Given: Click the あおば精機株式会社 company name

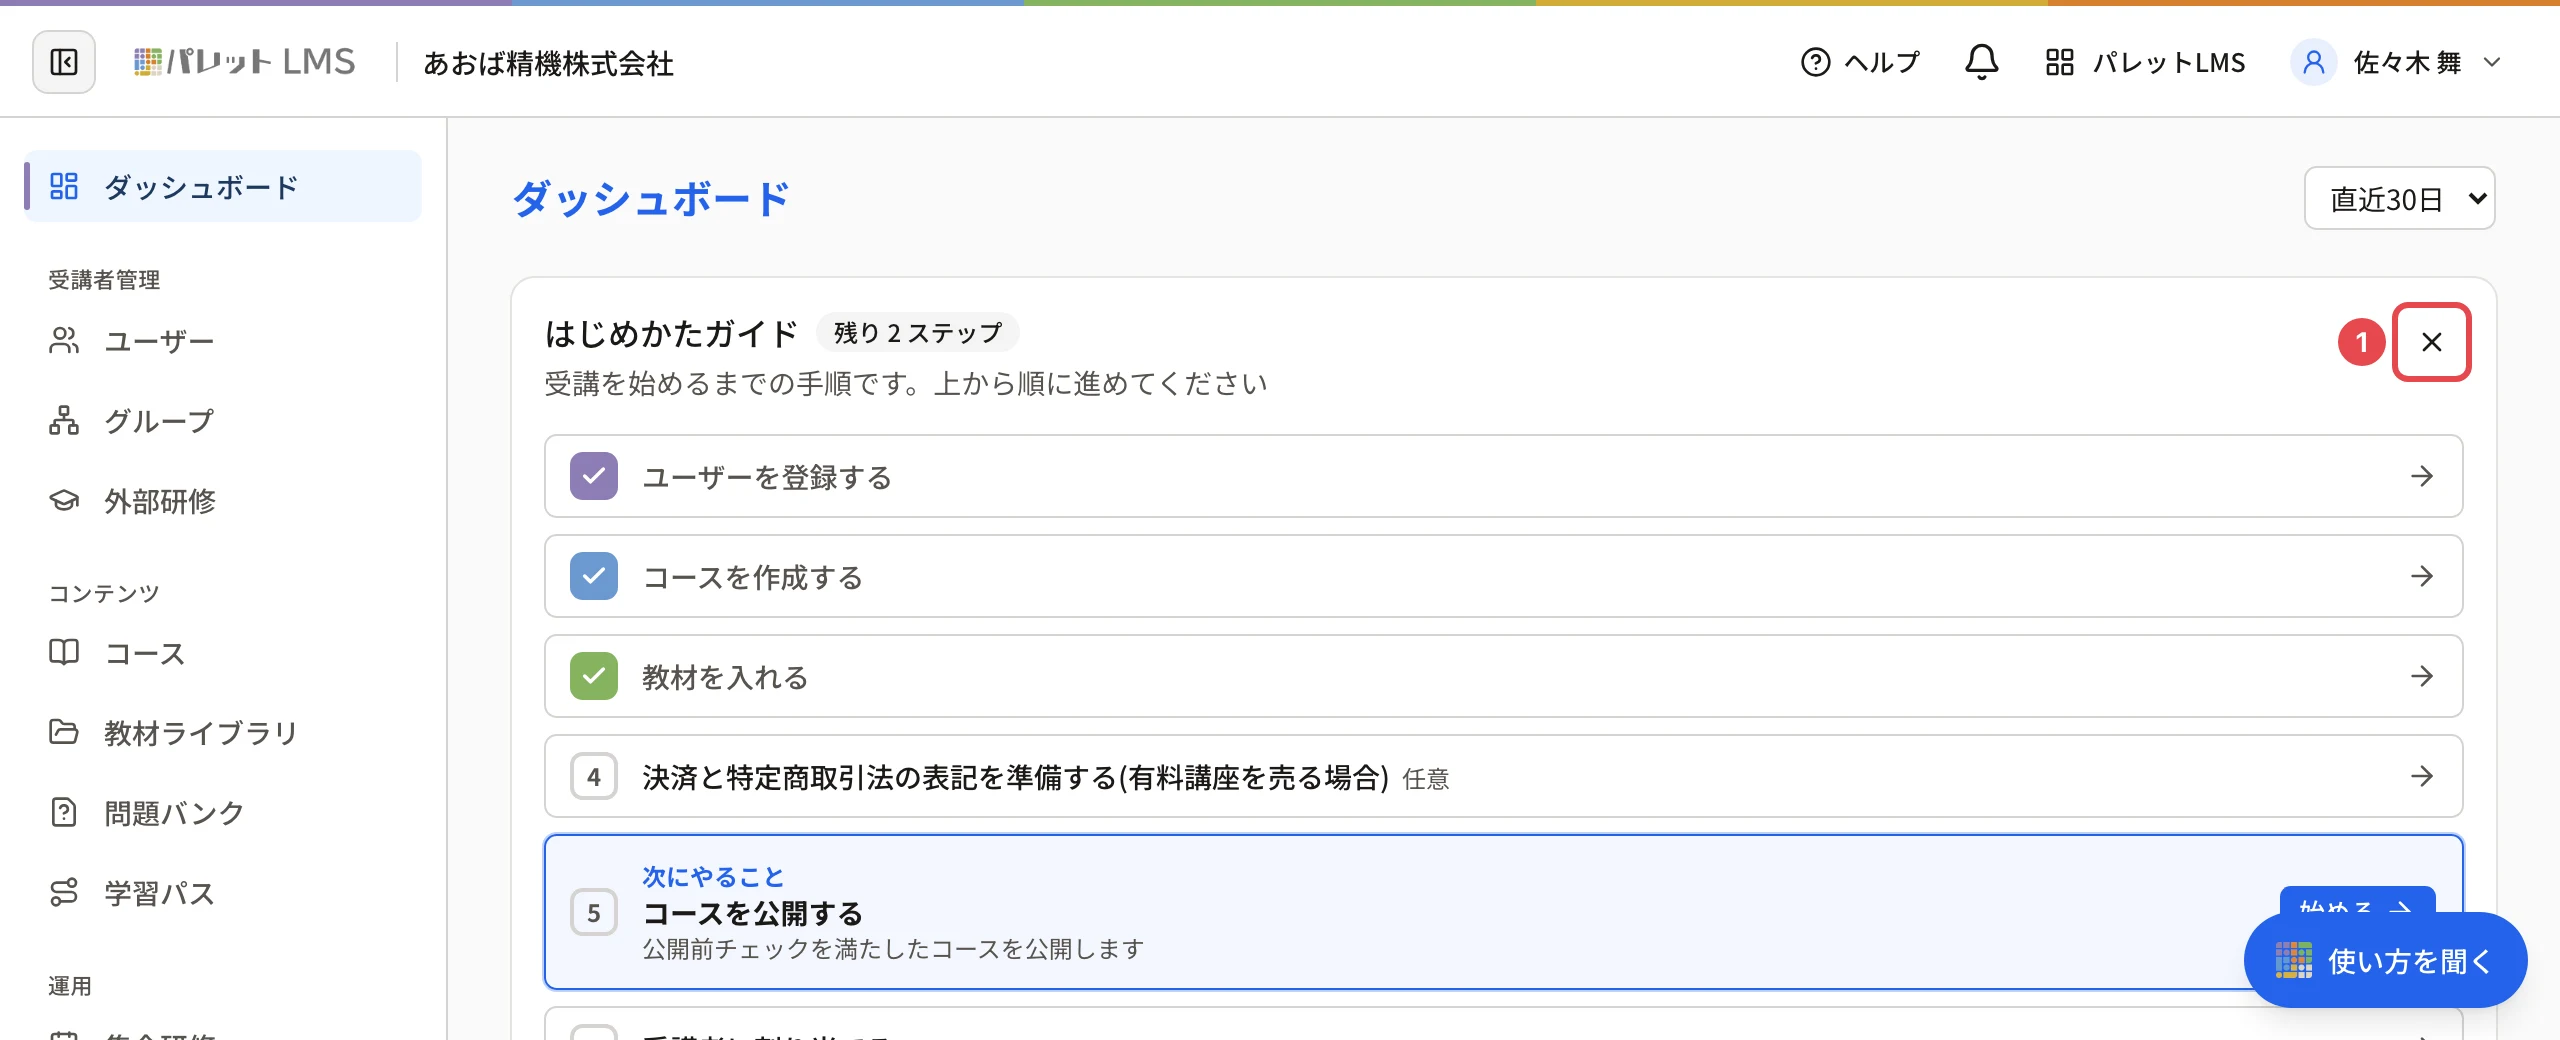Looking at the screenshot, I should (x=548, y=63).
